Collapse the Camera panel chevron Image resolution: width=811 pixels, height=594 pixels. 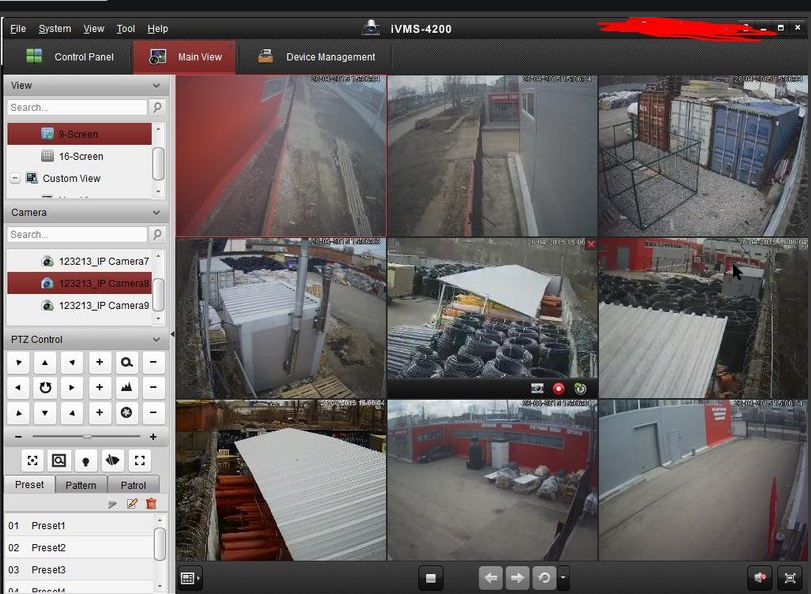tap(156, 213)
